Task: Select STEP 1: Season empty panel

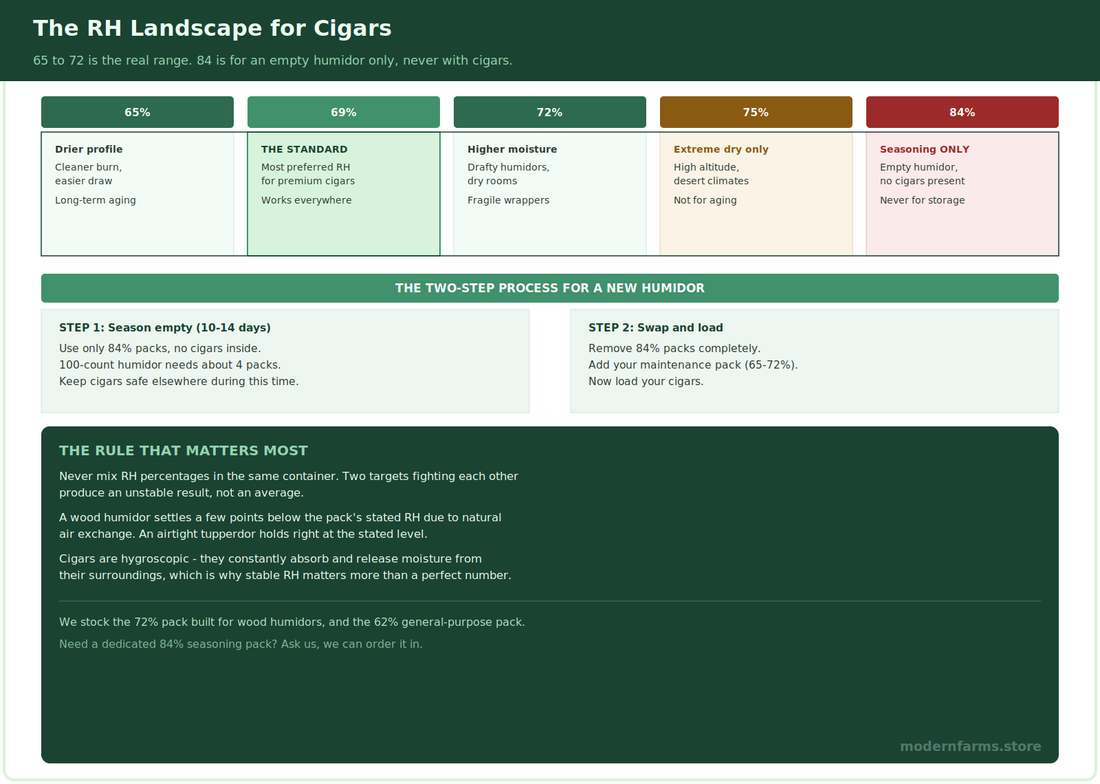Action: [x=286, y=361]
